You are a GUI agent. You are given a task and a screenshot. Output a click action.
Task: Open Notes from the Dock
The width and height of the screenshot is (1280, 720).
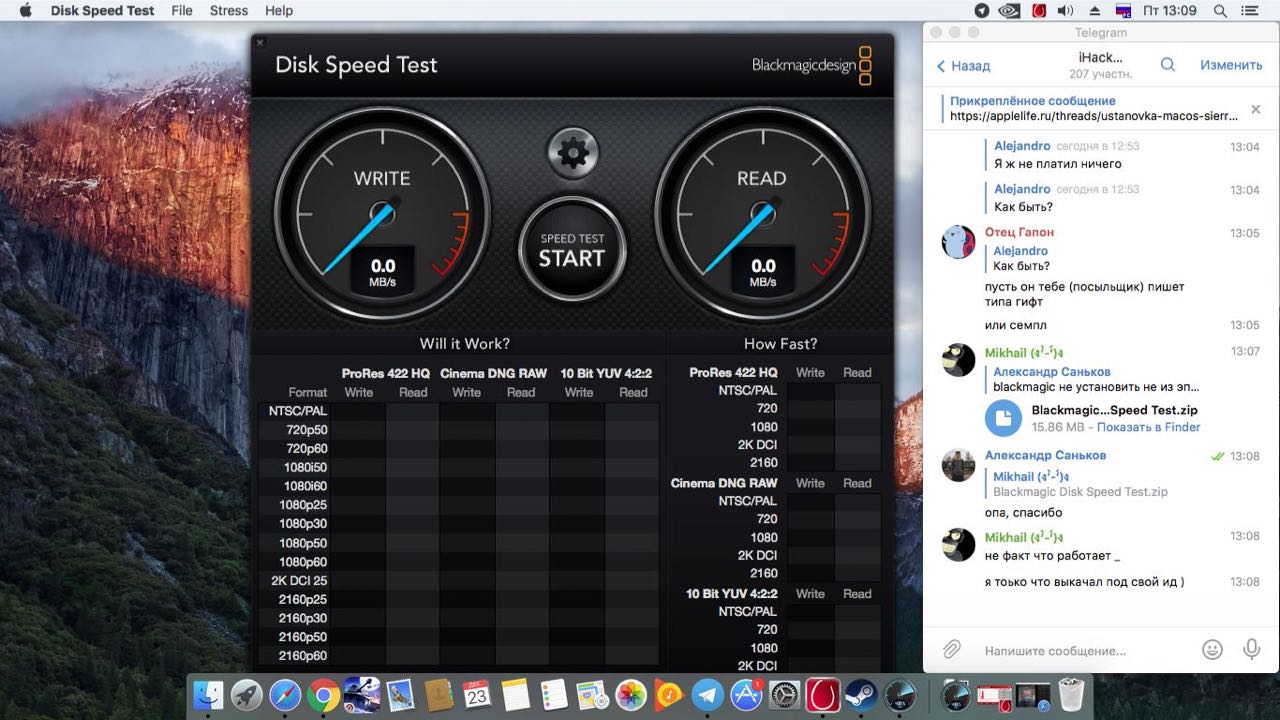tap(515, 695)
